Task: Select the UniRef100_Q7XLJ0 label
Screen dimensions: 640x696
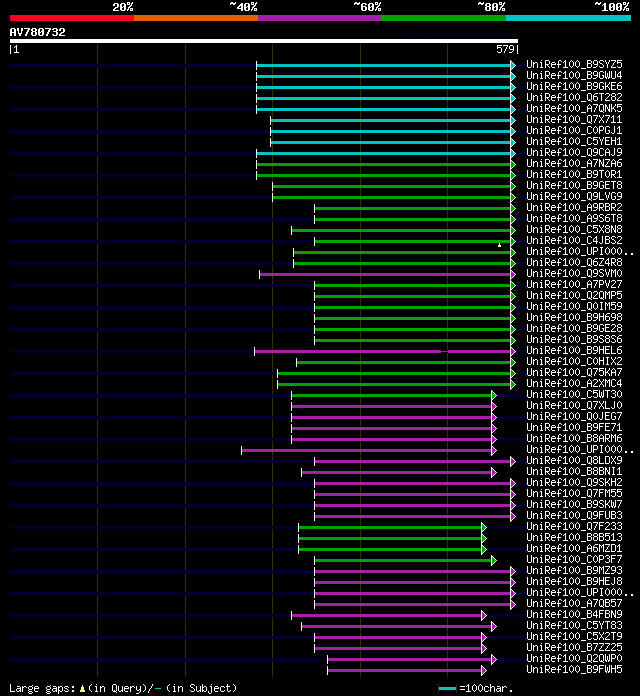Action: click(574, 405)
